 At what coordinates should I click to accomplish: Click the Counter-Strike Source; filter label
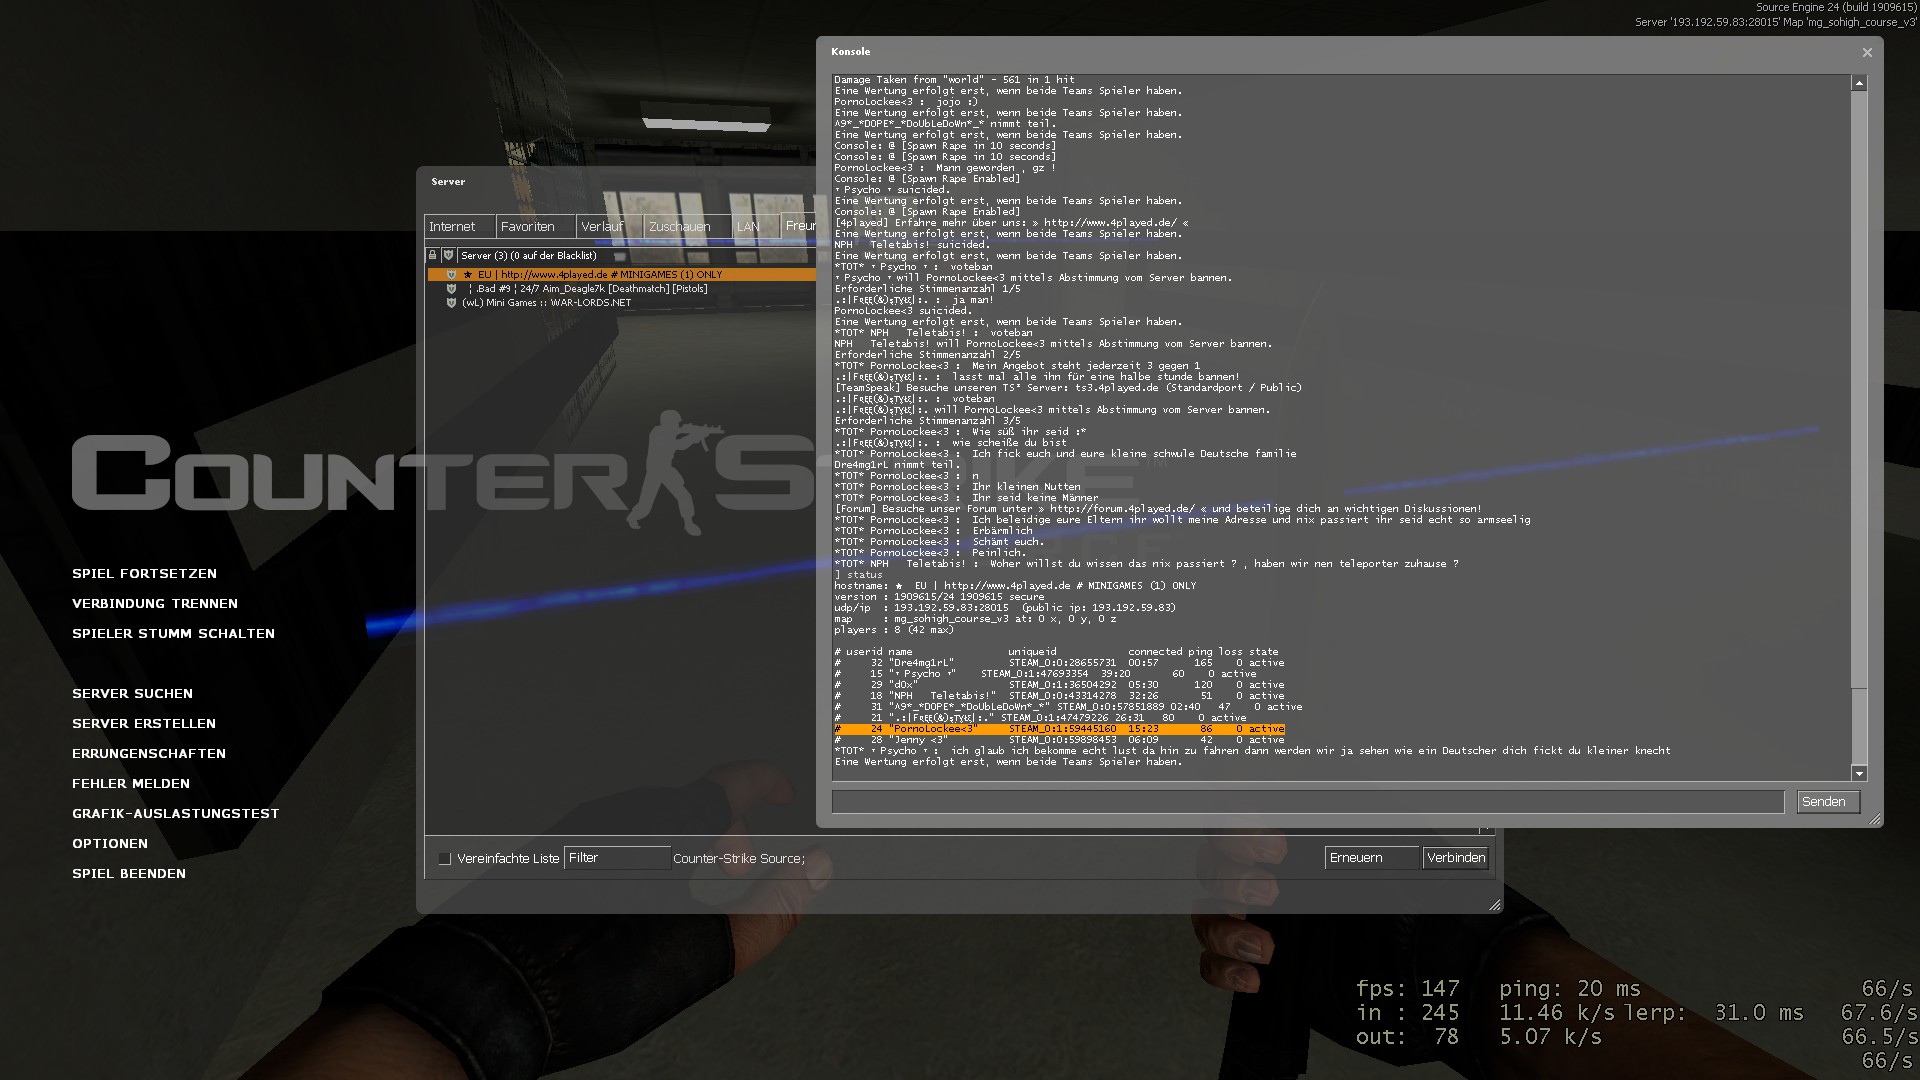coord(739,859)
